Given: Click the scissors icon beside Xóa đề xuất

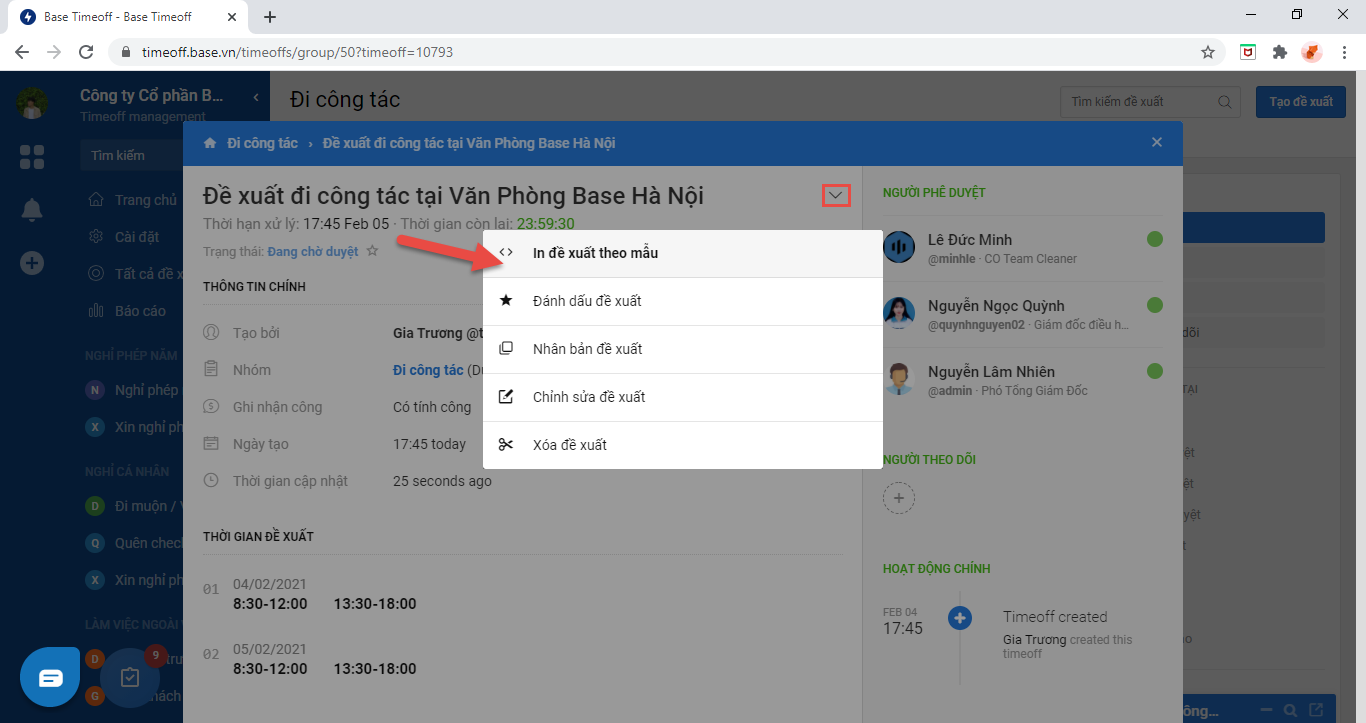Looking at the screenshot, I should [x=506, y=444].
